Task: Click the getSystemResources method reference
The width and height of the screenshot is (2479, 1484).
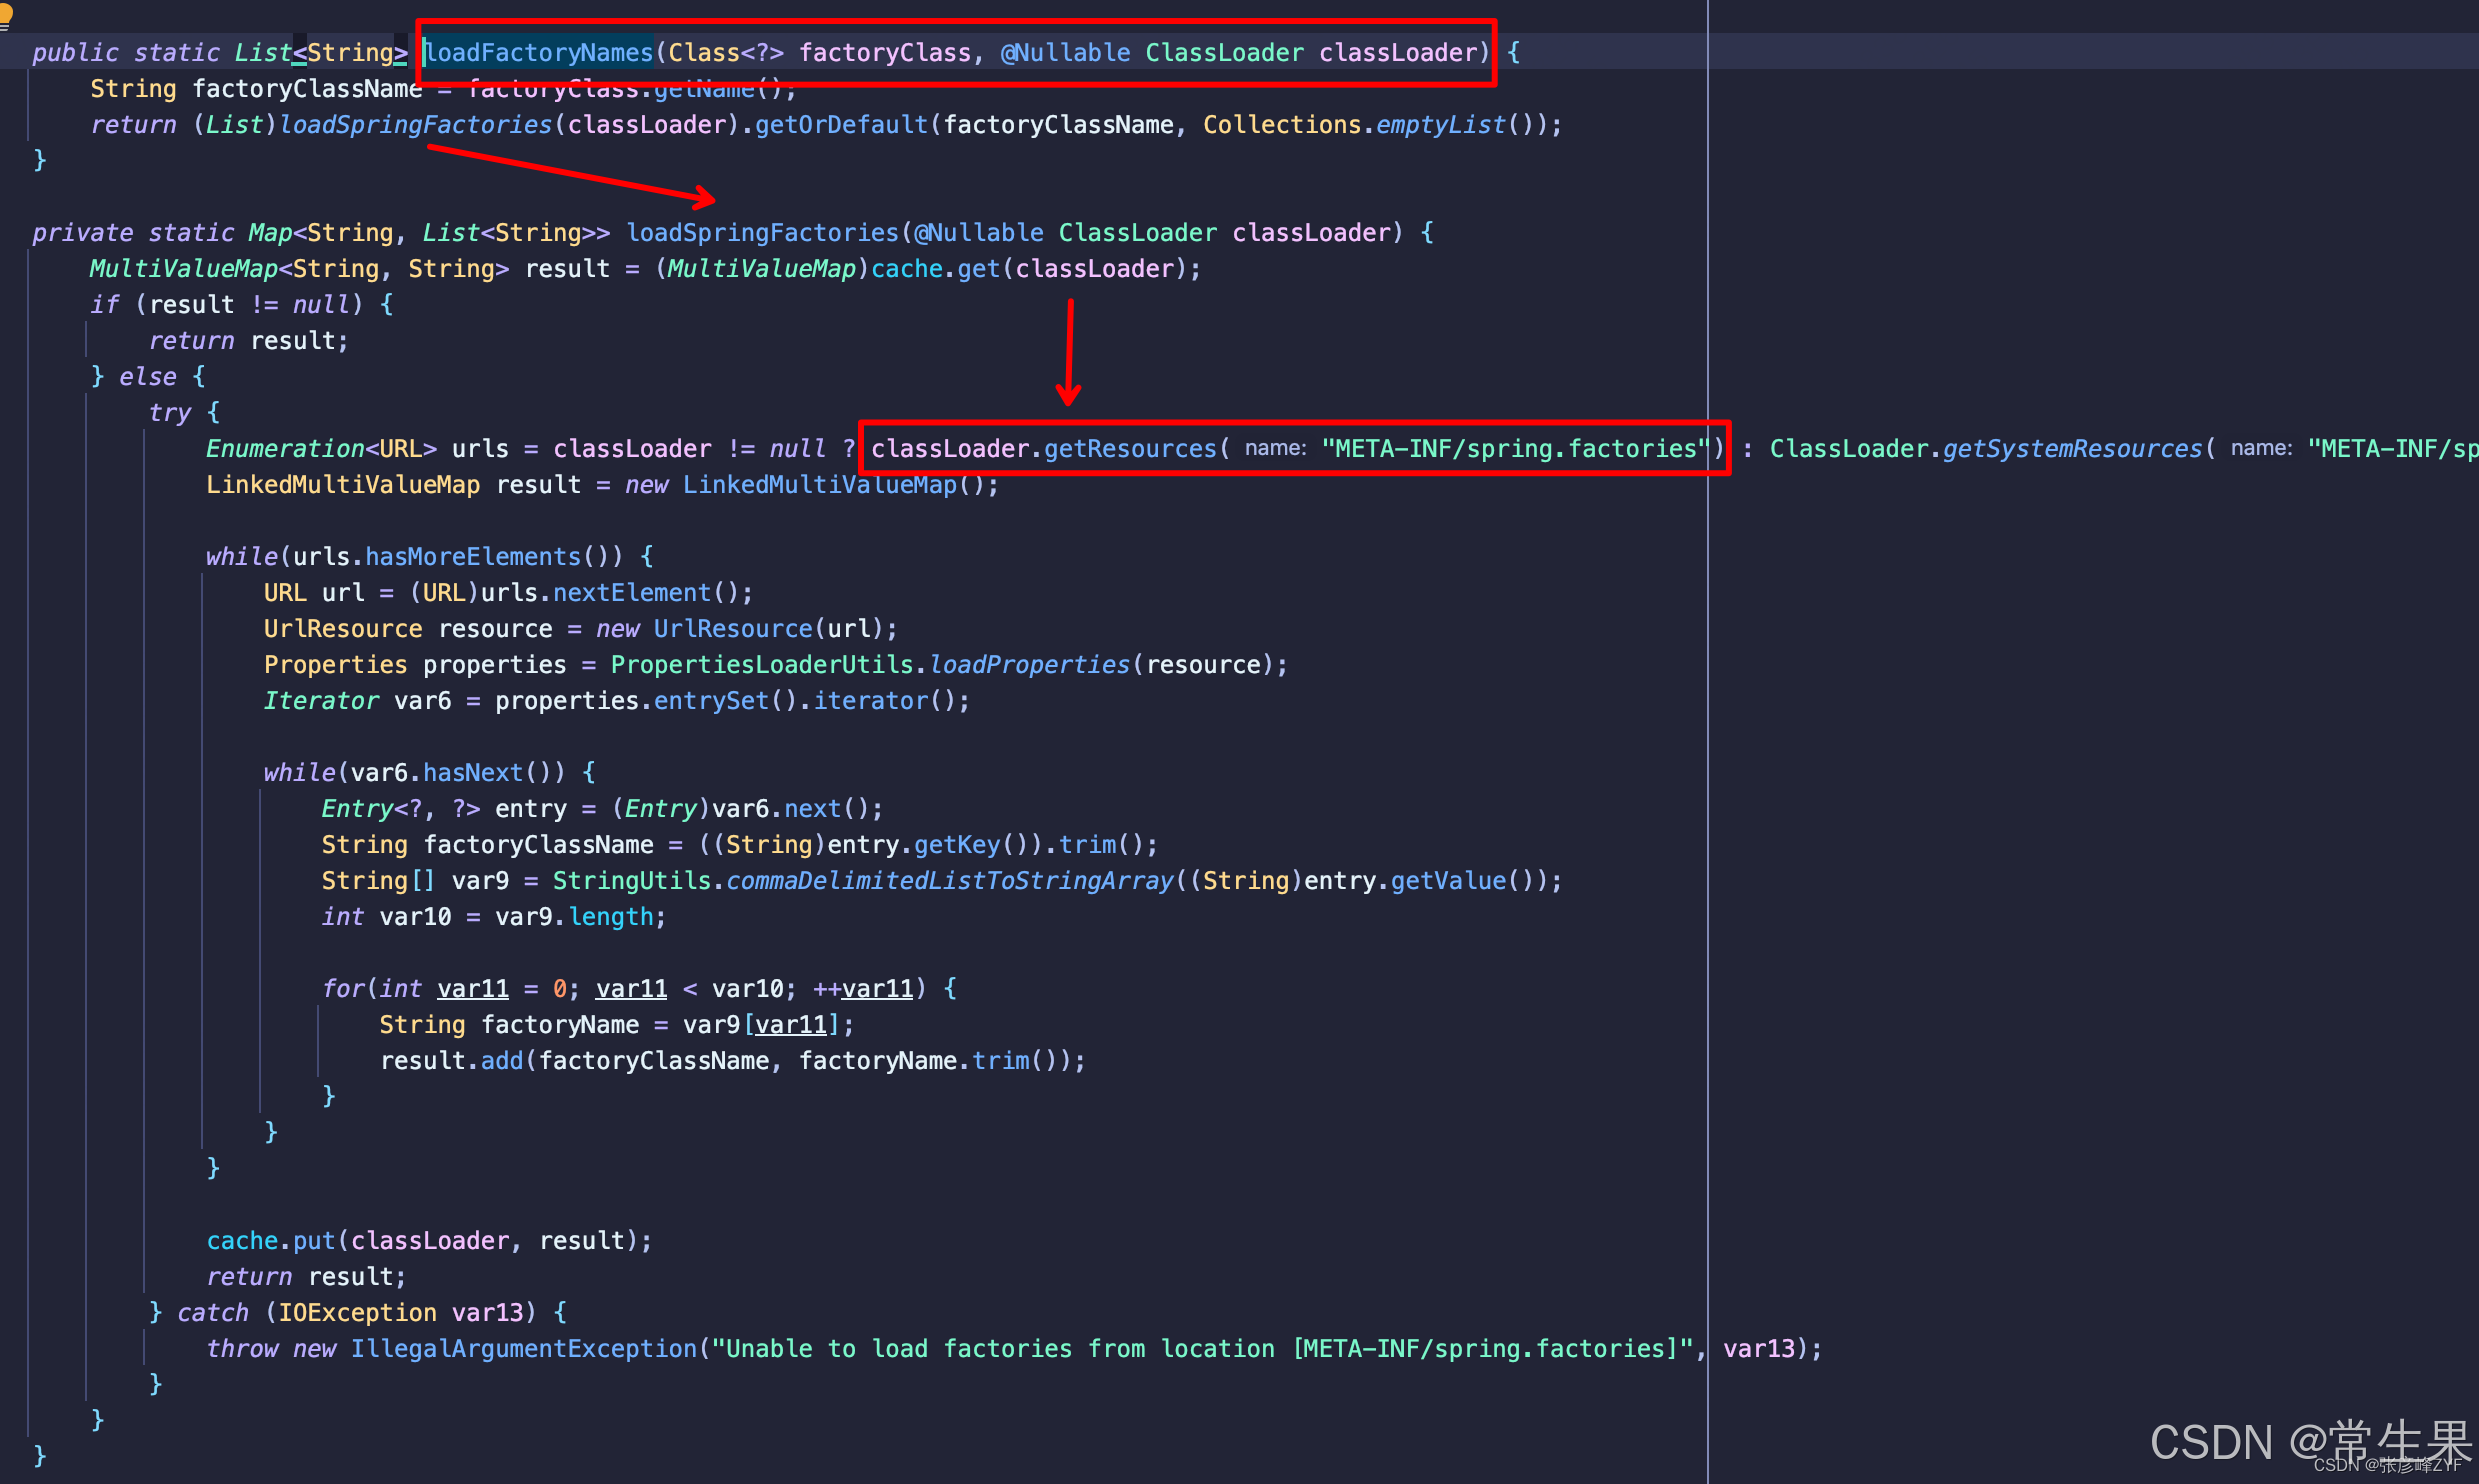Action: 2071,448
